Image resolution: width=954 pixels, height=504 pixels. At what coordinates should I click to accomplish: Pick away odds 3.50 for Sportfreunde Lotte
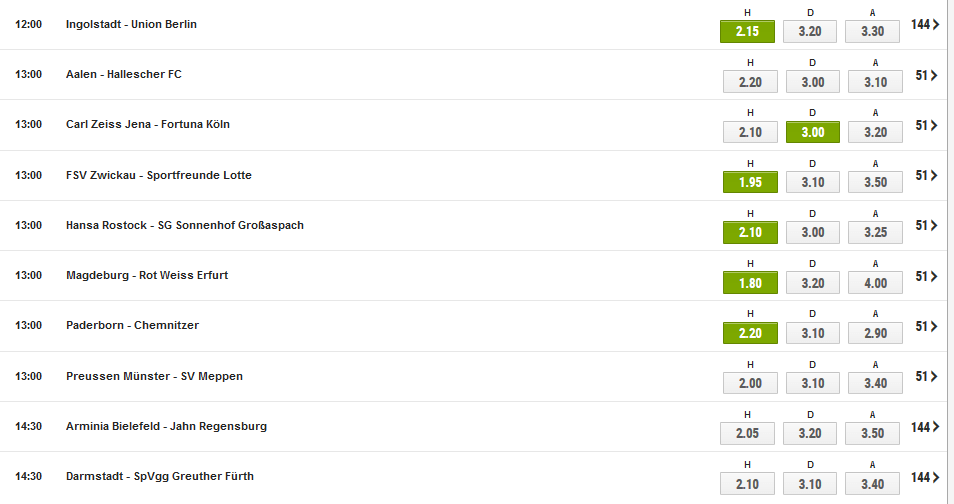click(876, 182)
